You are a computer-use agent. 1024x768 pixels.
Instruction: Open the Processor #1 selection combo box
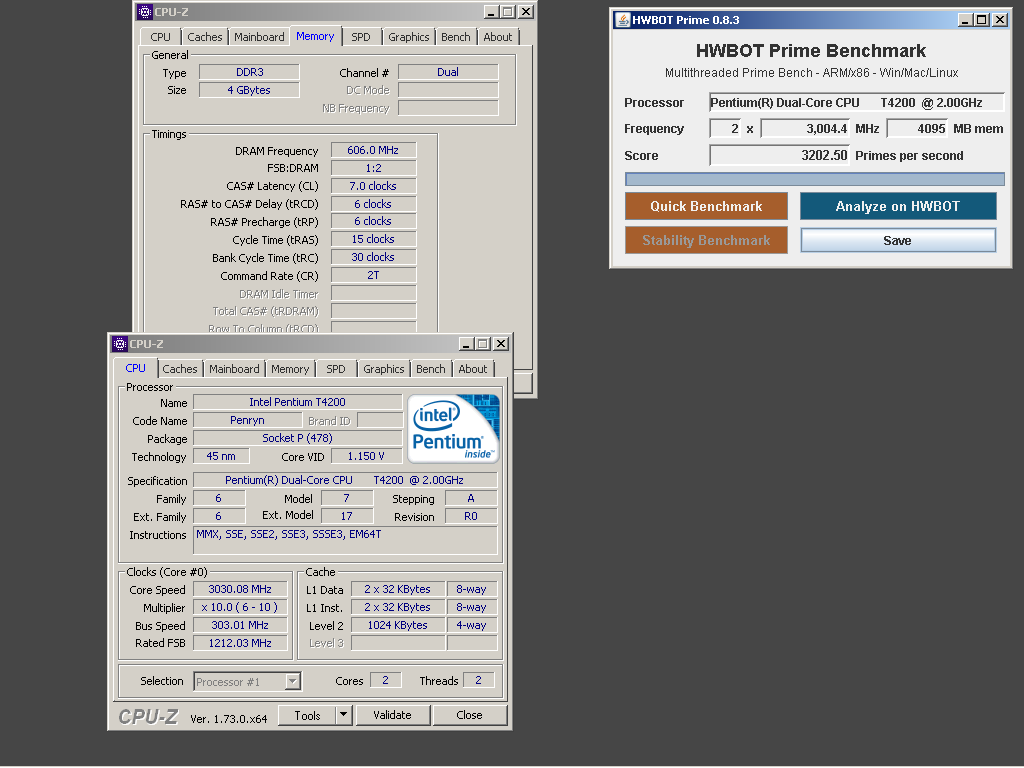pyautogui.click(x=248, y=682)
